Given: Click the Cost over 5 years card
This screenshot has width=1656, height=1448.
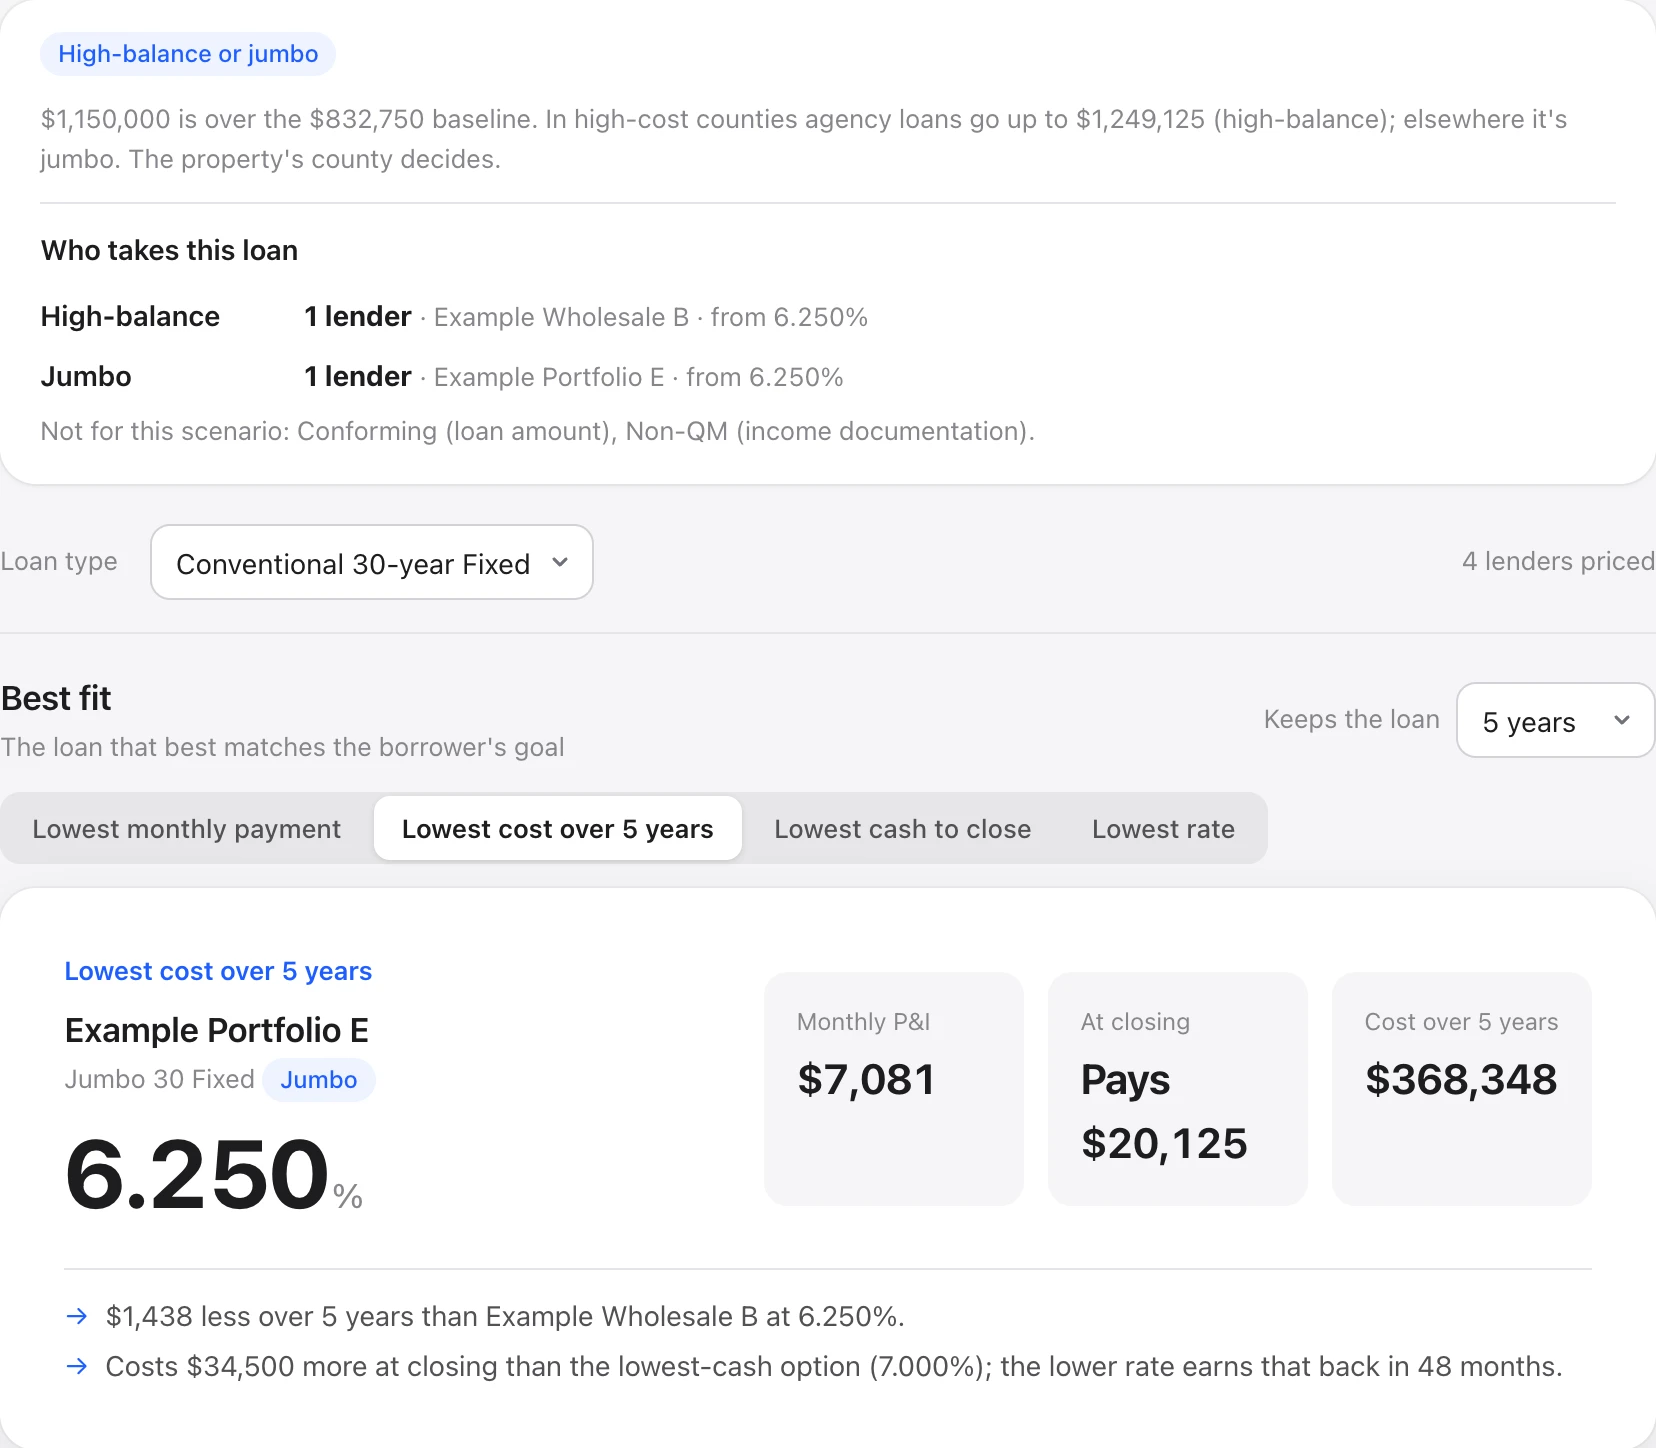Looking at the screenshot, I should (1462, 1089).
